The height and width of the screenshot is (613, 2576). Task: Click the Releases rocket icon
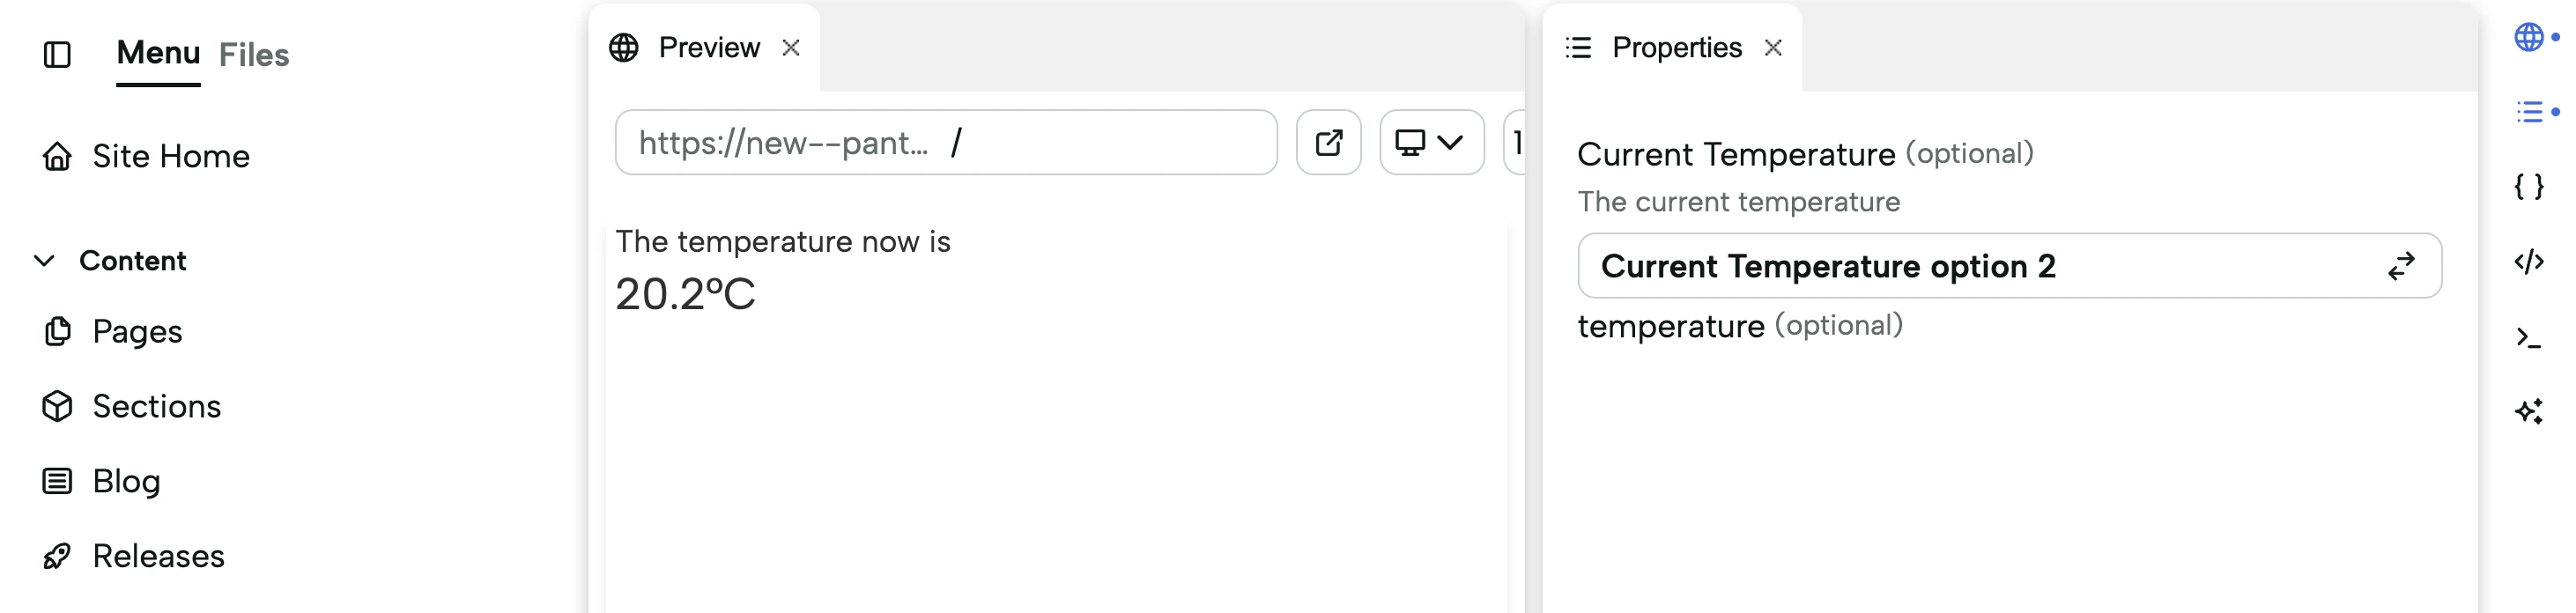point(57,556)
